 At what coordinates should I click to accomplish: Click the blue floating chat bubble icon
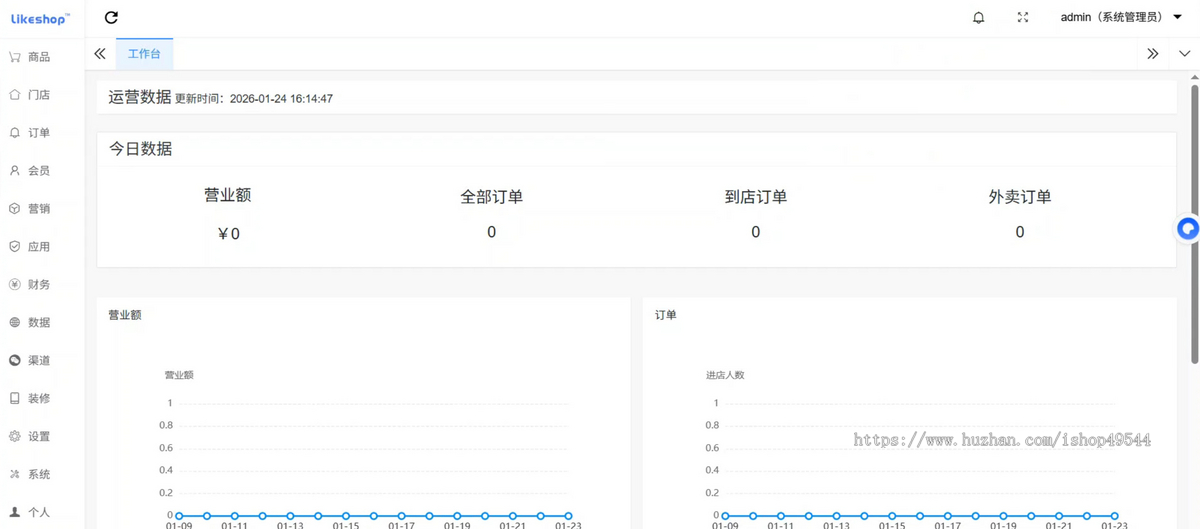tap(1187, 229)
